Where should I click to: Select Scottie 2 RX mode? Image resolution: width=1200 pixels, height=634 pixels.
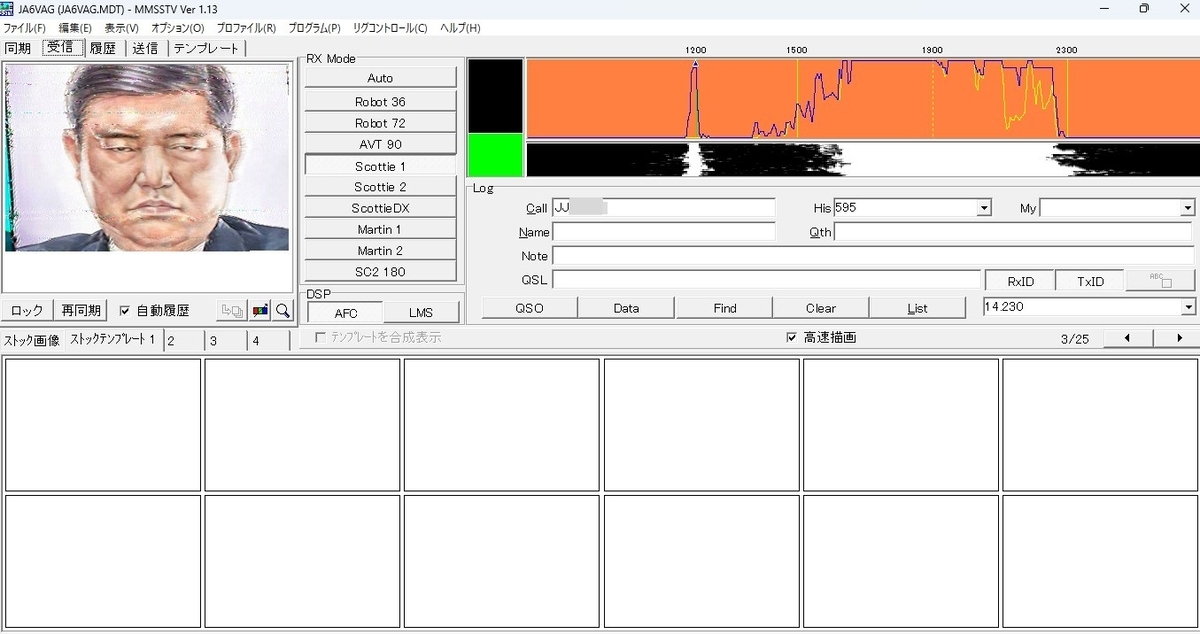coord(380,187)
